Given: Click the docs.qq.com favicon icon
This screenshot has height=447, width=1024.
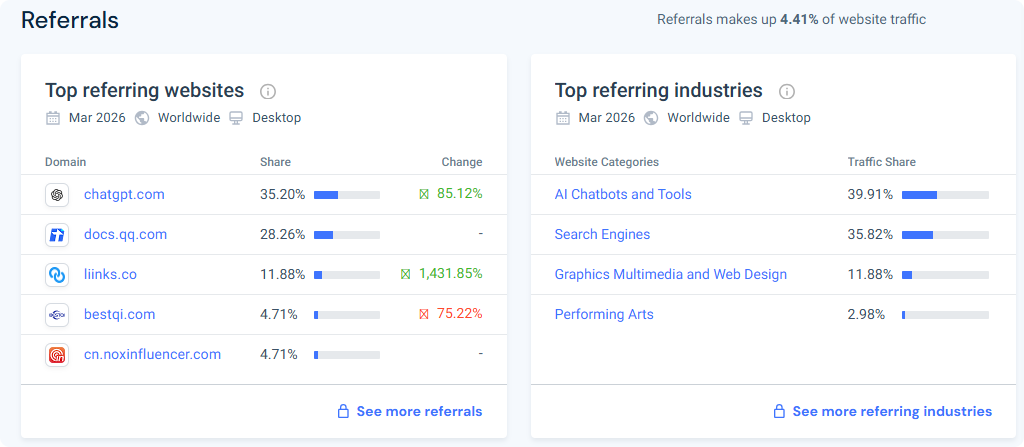Looking at the screenshot, I should [x=57, y=235].
